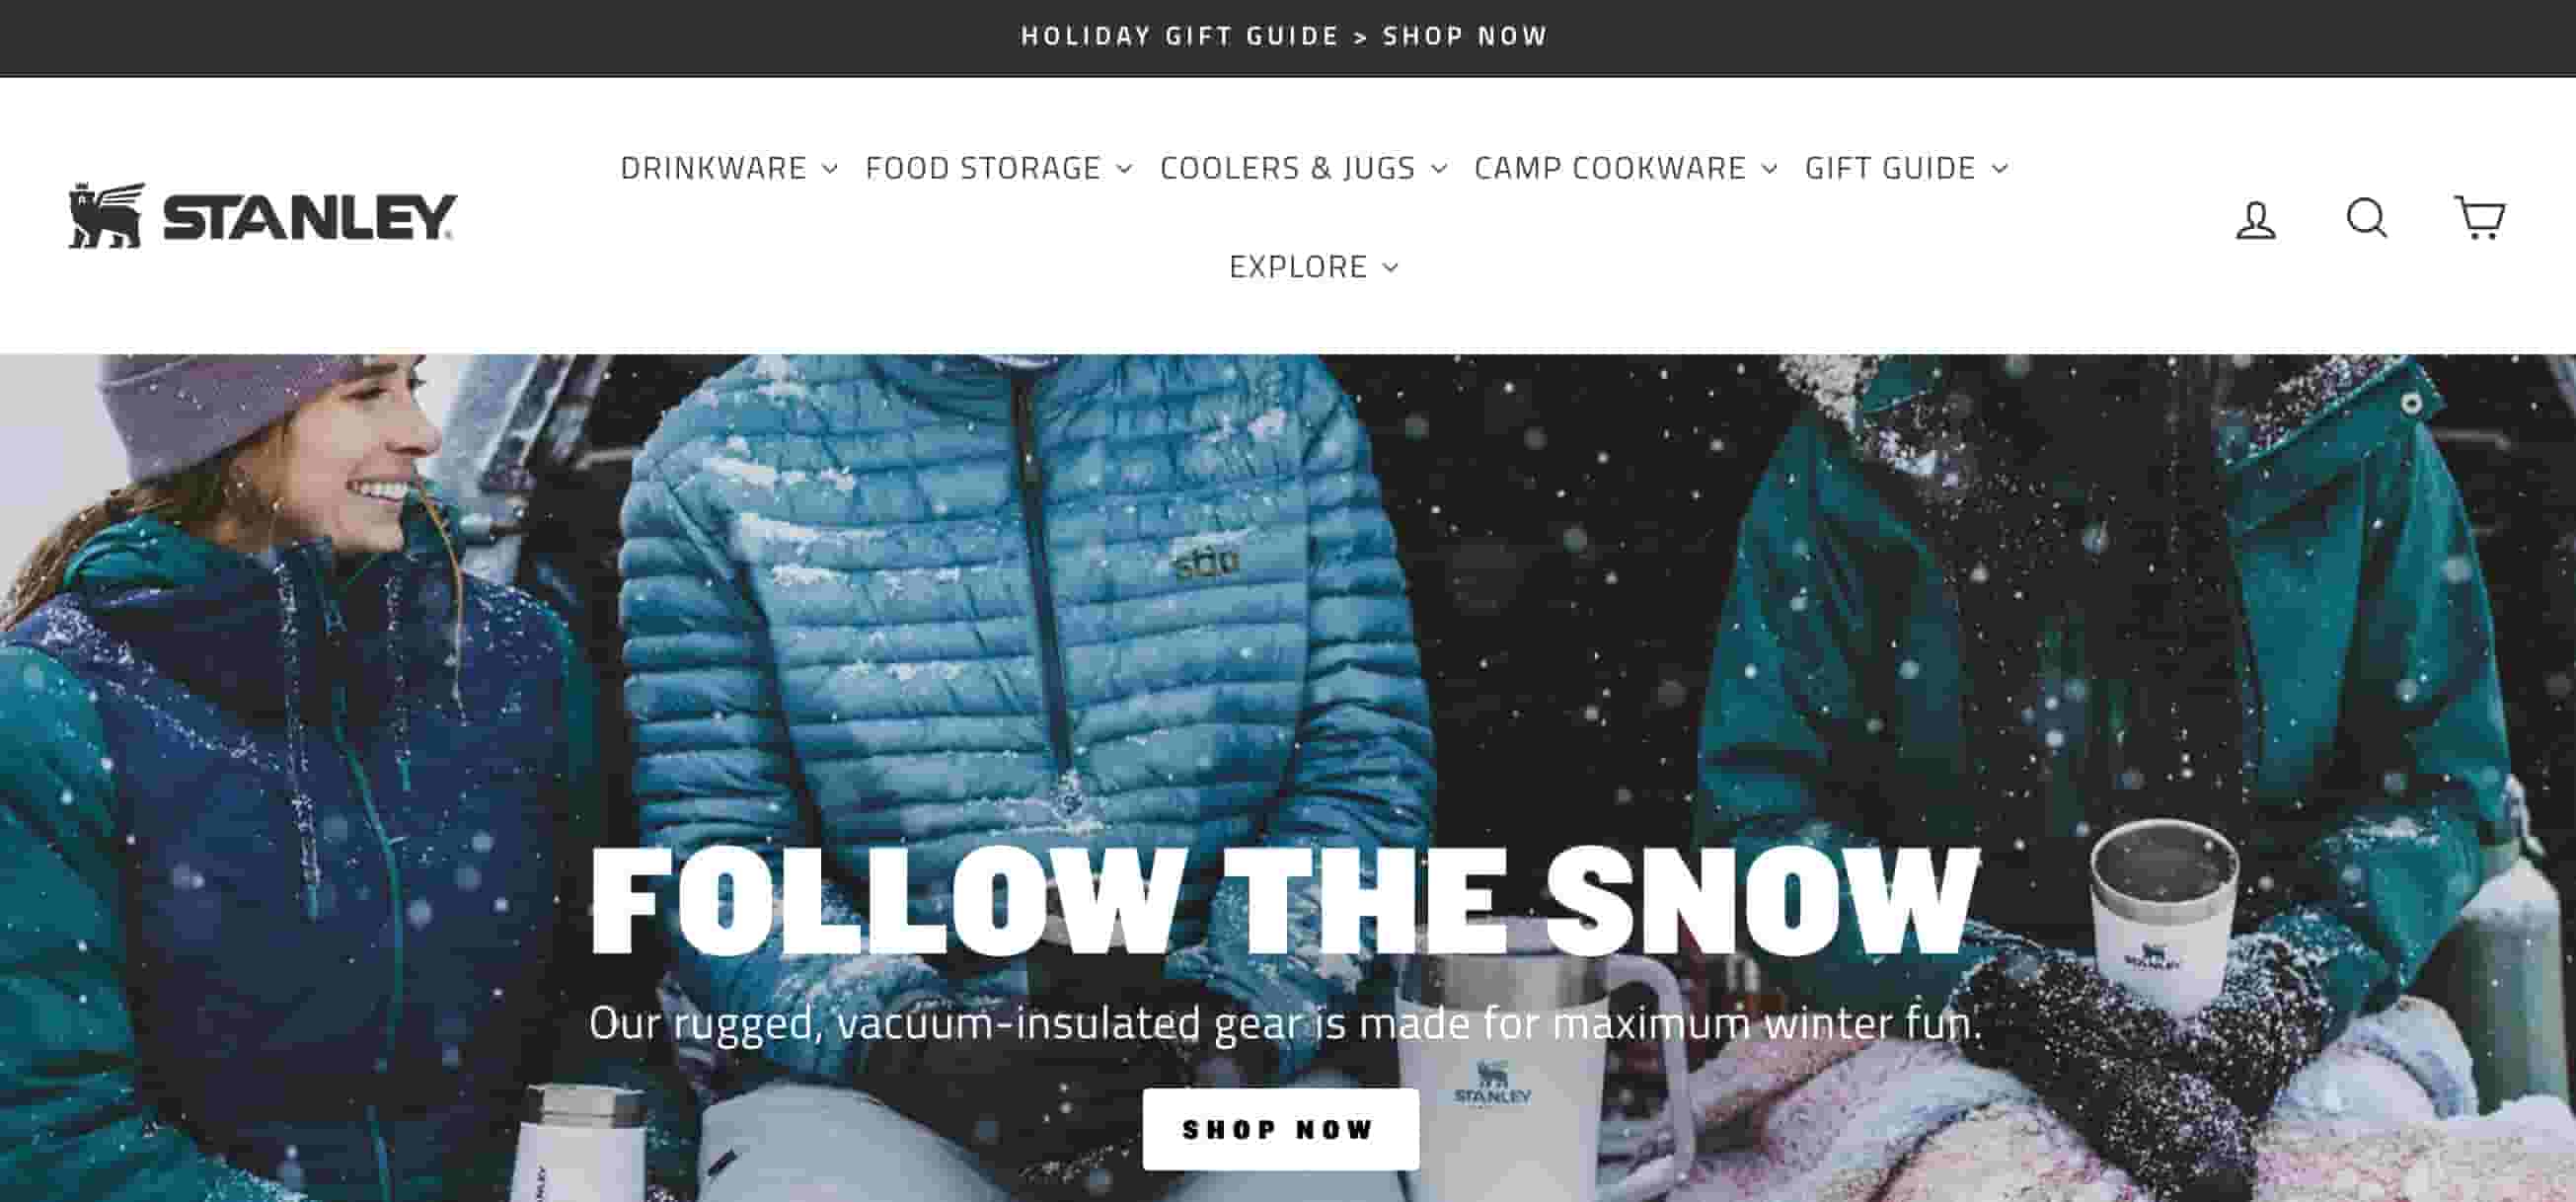Screen dimensions: 2576x1202
Task: Expand the Gift Guide dropdown chevron
Action: click(x=1999, y=169)
